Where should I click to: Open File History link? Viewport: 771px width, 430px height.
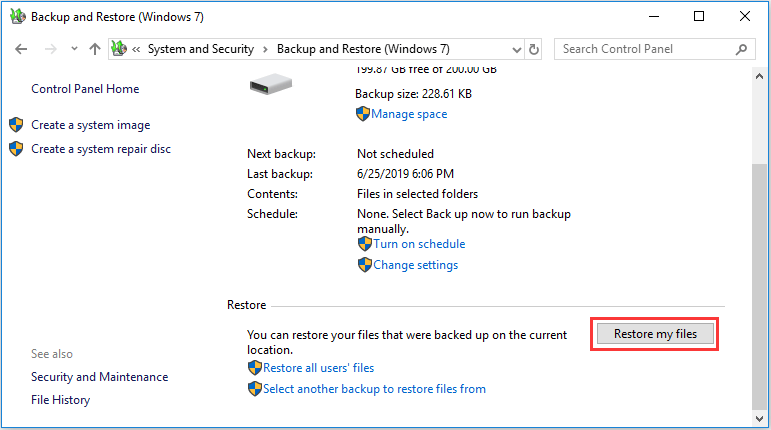(60, 400)
